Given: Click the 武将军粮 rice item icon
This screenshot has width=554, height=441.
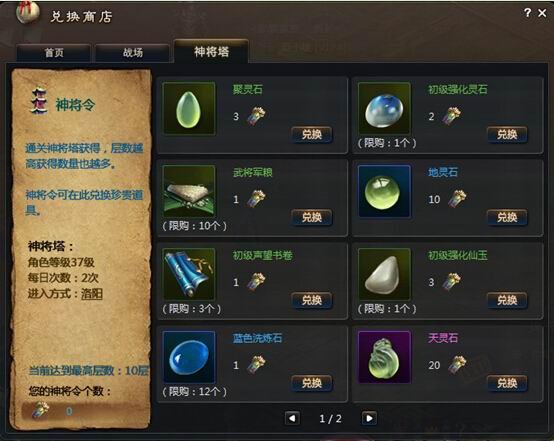Looking at the screenshot, I should tap(189, 191).
